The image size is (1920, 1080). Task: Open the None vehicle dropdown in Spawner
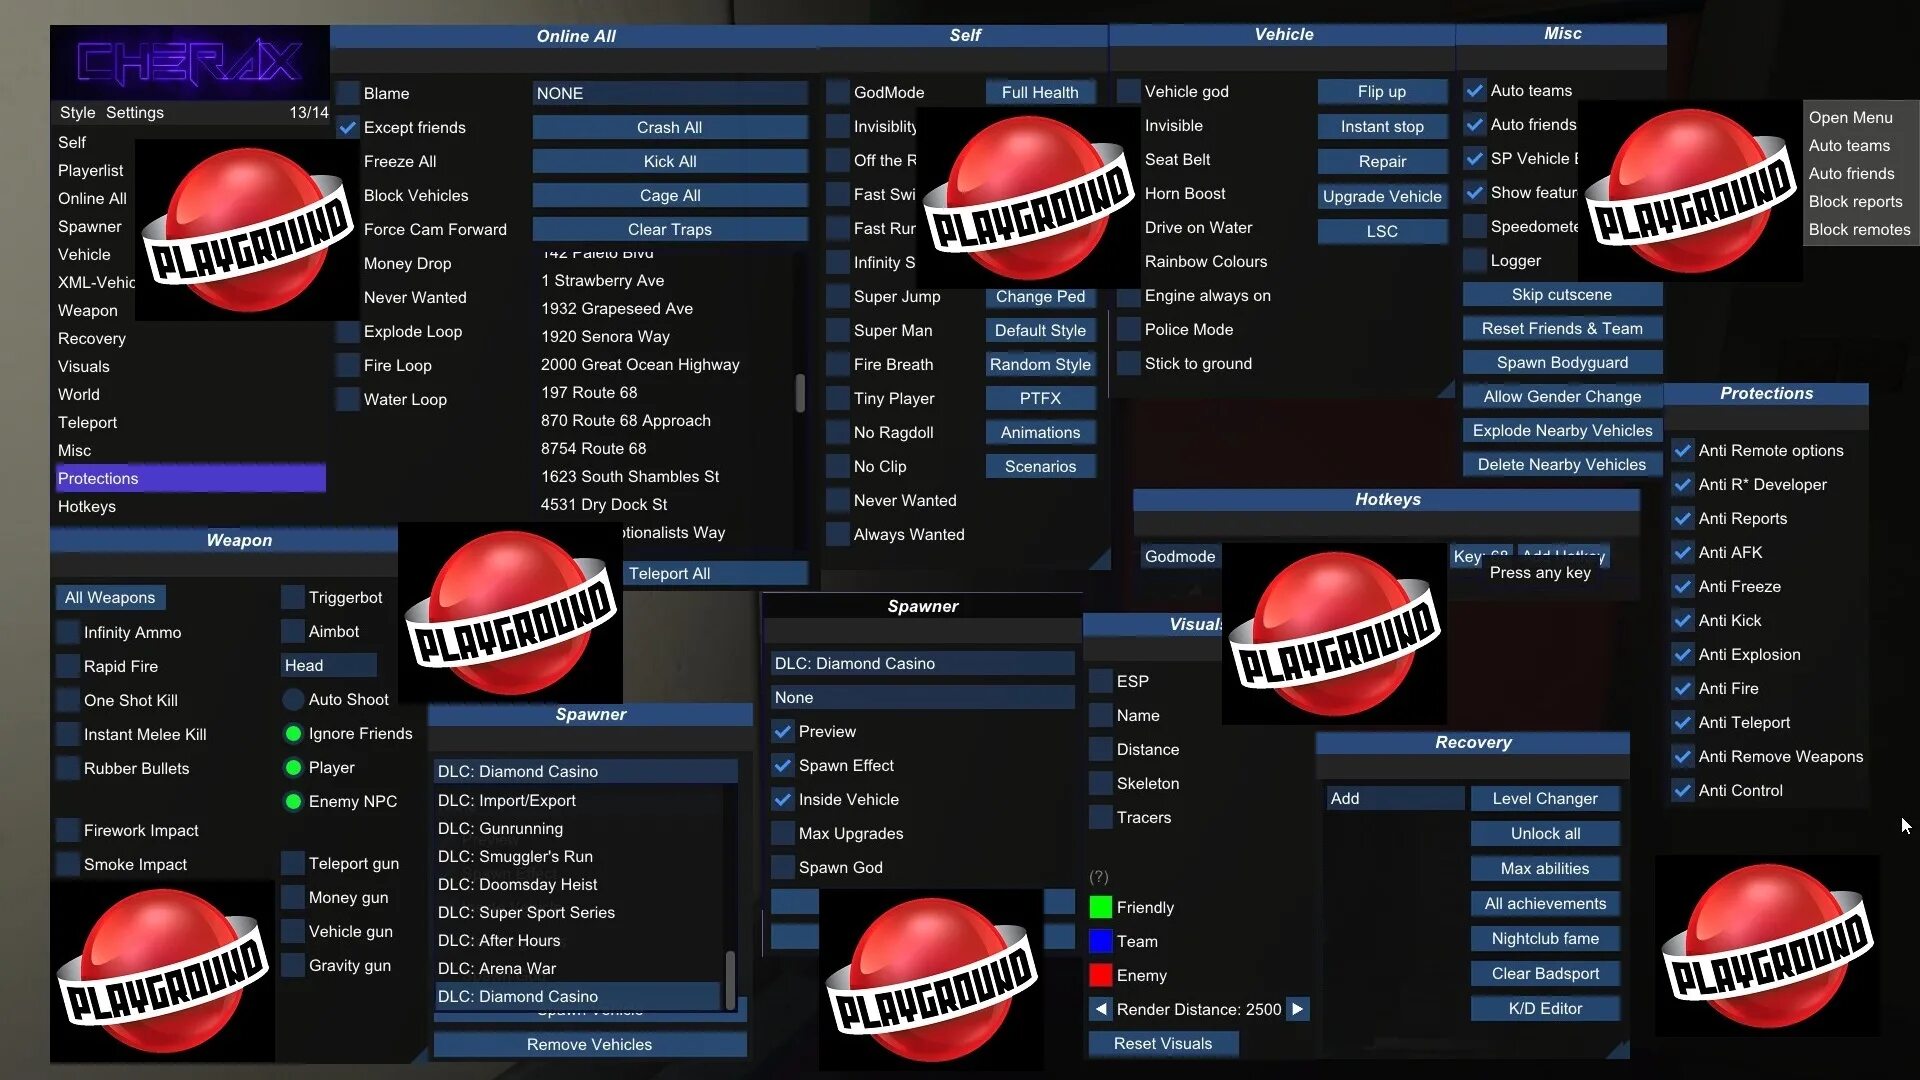click(922, 697)
